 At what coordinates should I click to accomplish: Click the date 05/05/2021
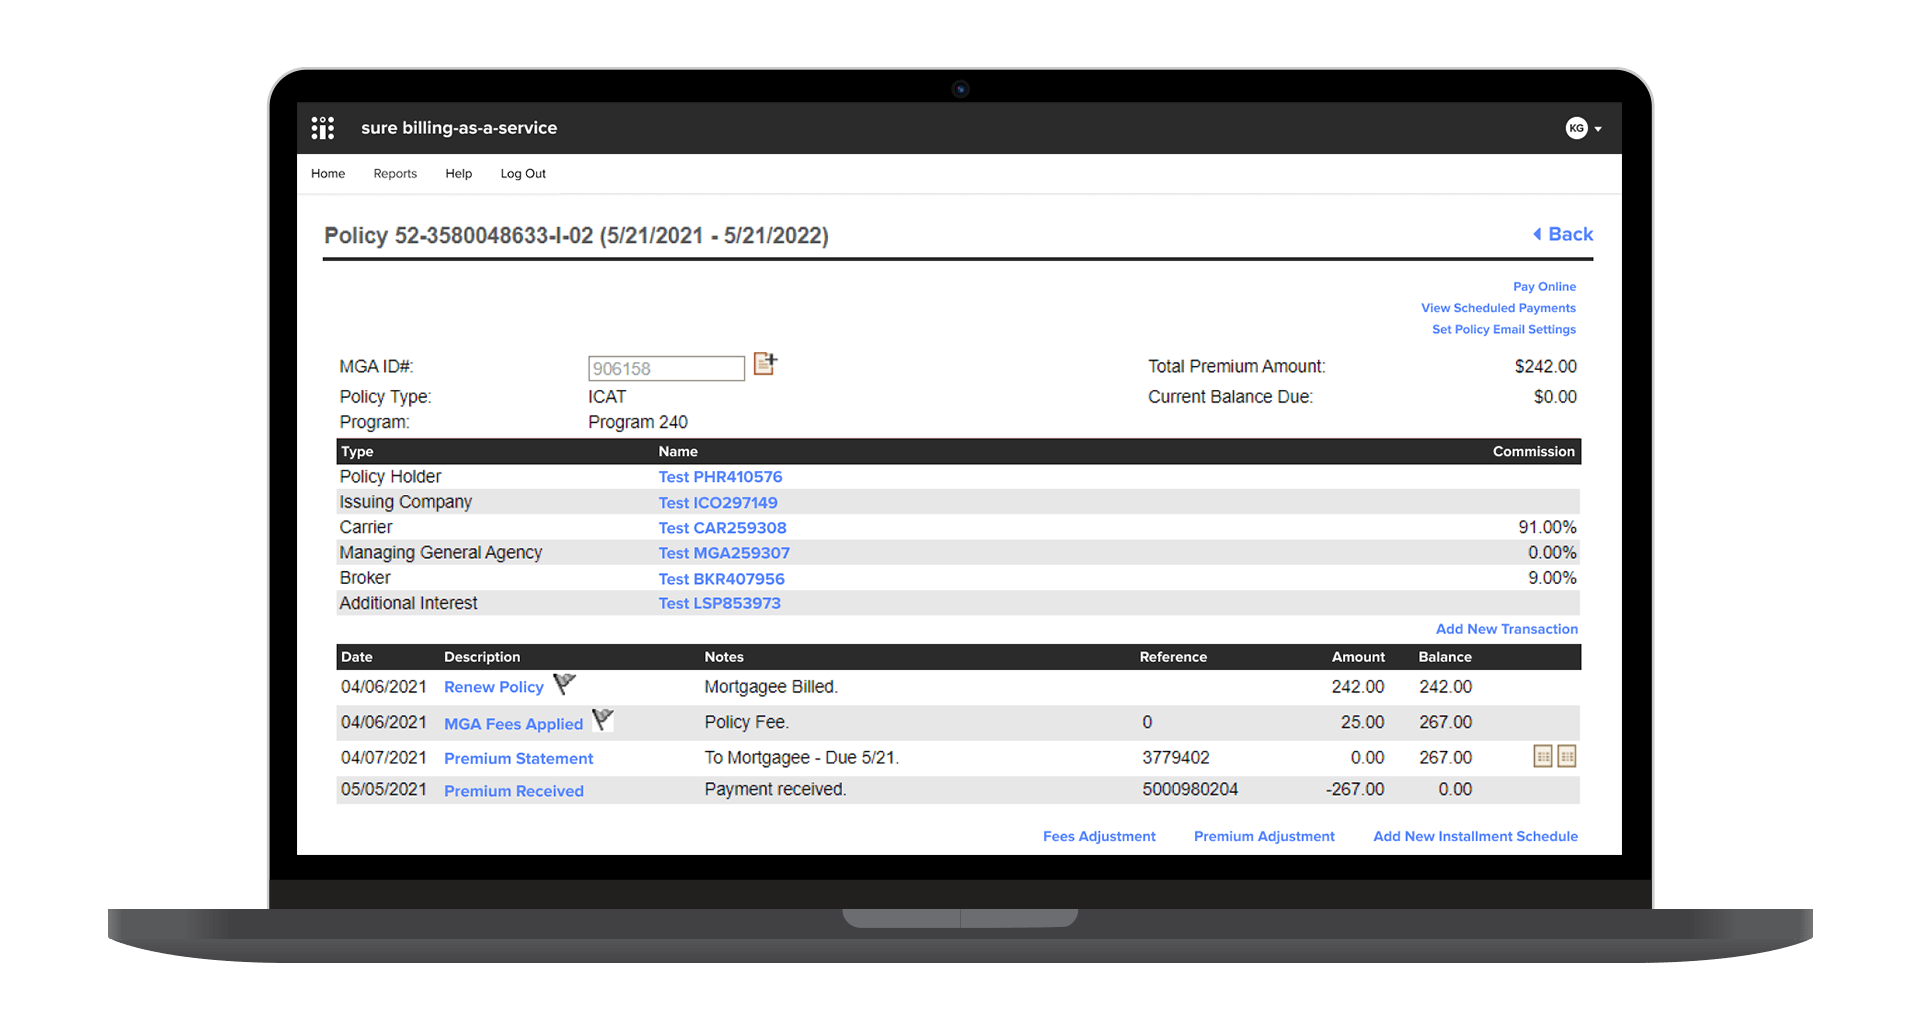click(383, 789)
